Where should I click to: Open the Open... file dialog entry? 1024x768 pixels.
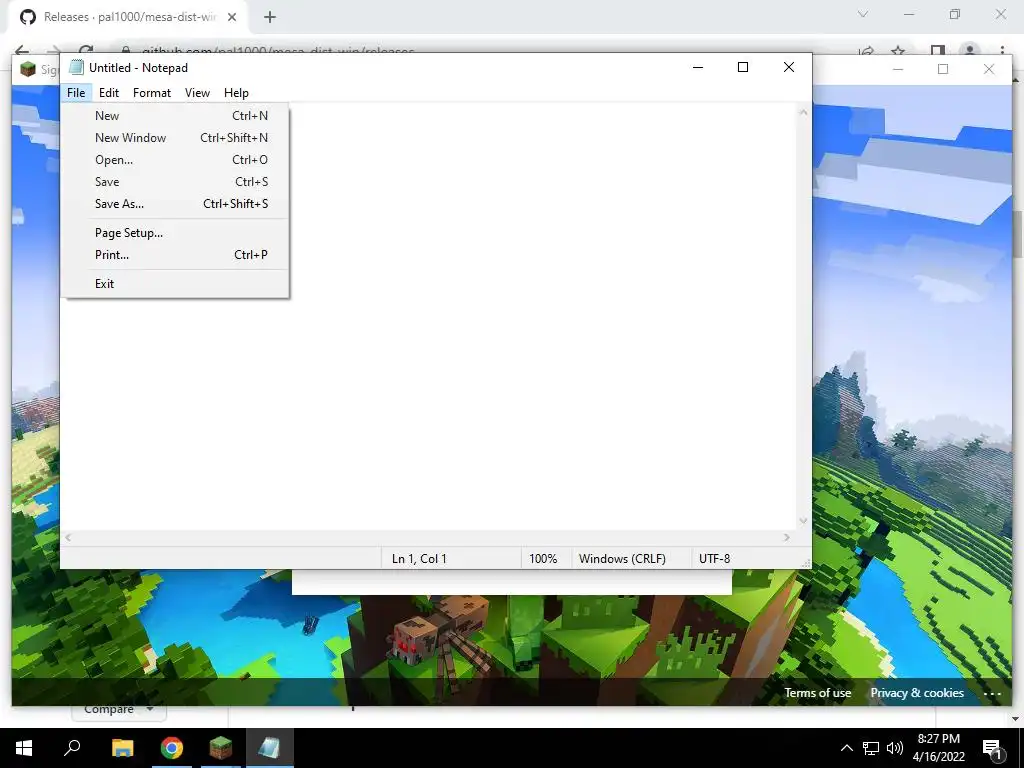(x=175, y=160)
